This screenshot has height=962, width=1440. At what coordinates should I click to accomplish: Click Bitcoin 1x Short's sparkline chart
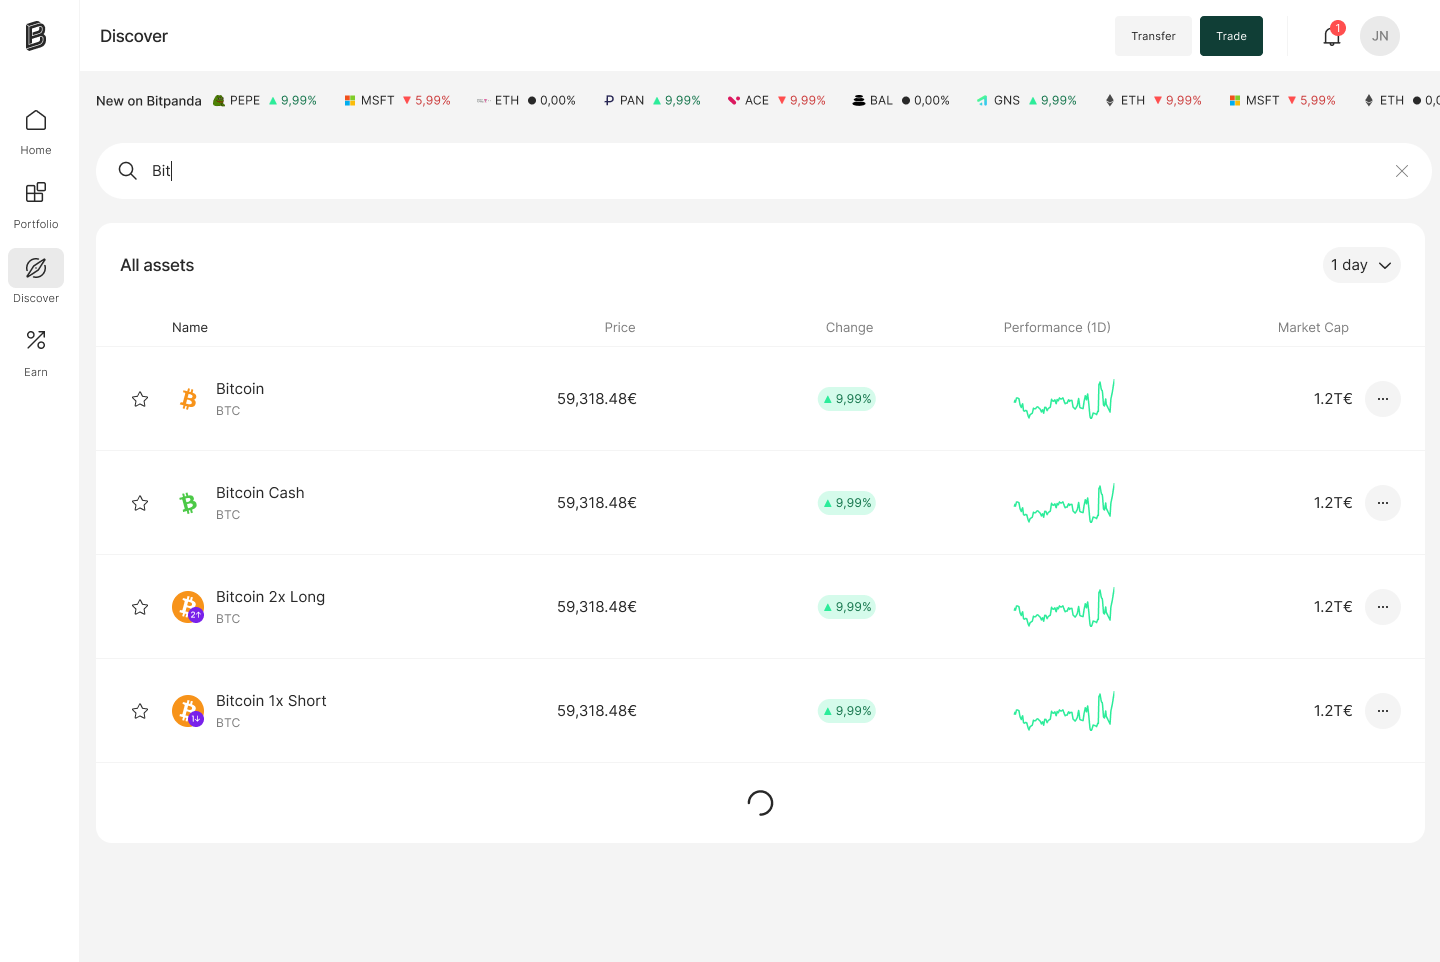click(x=1064, y=711)
